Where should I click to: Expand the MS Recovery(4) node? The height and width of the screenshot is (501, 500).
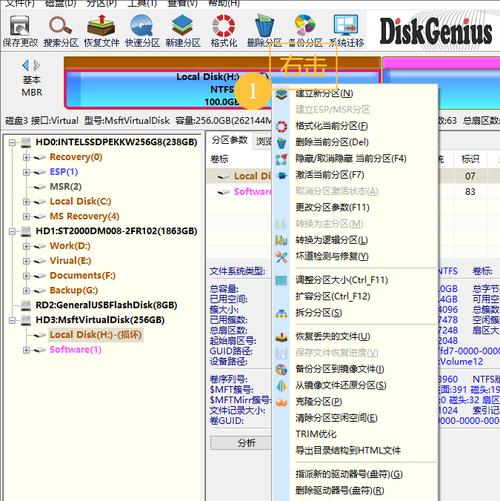pos(26,217)
